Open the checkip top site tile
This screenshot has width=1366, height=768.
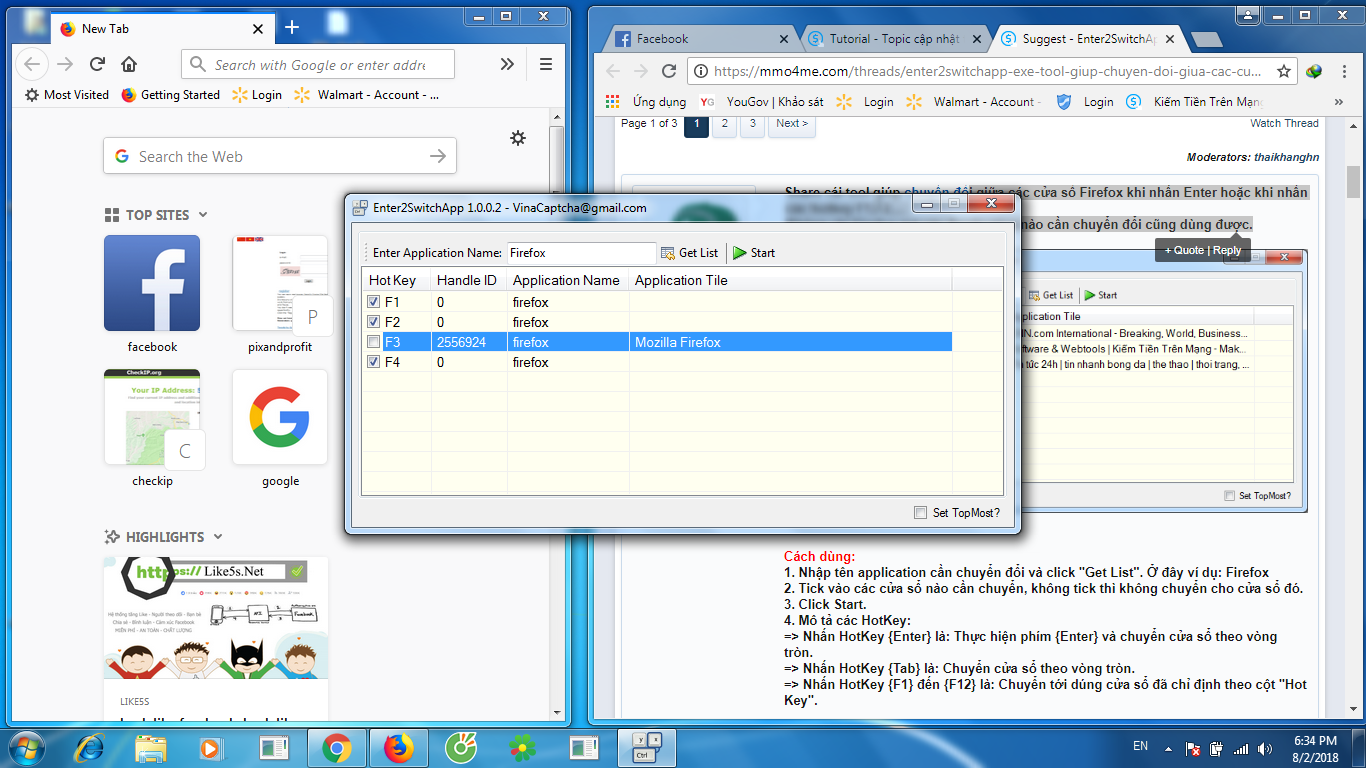(x=152, y=417)
